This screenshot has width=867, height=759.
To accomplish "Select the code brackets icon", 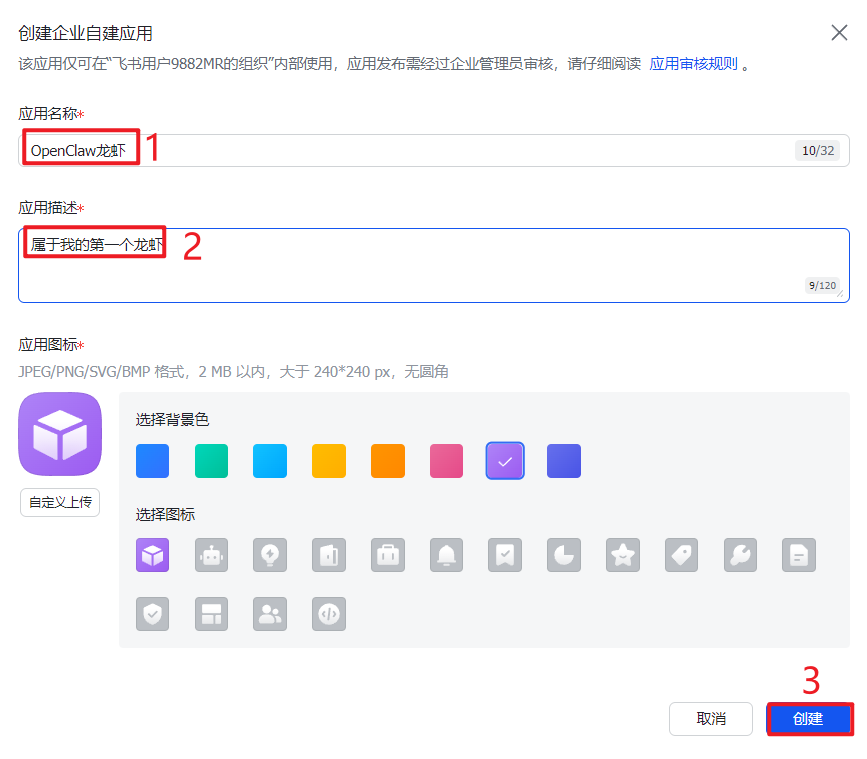I will [329, 614].
